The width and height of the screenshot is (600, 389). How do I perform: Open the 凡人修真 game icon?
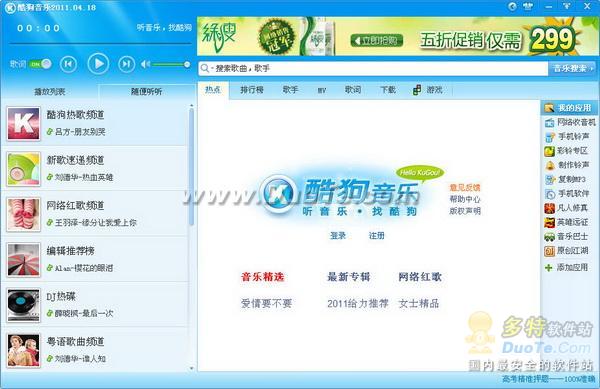tap(549, 208)
